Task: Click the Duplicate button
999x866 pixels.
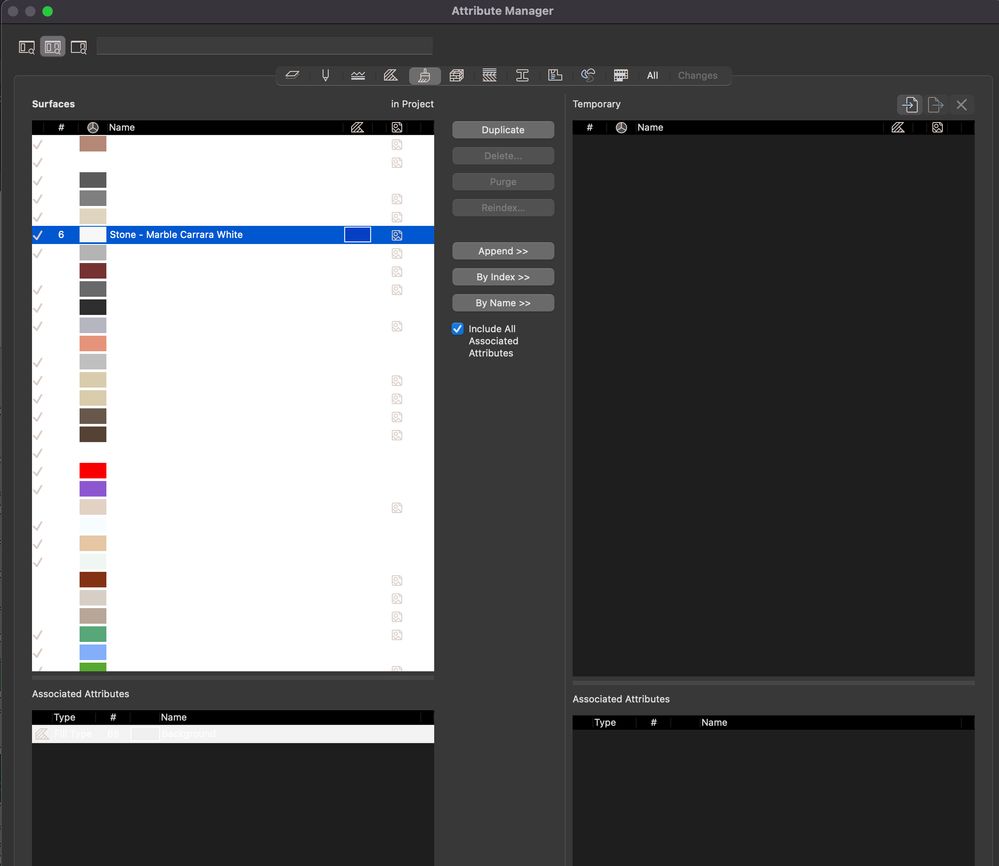Action: [503, 129]
